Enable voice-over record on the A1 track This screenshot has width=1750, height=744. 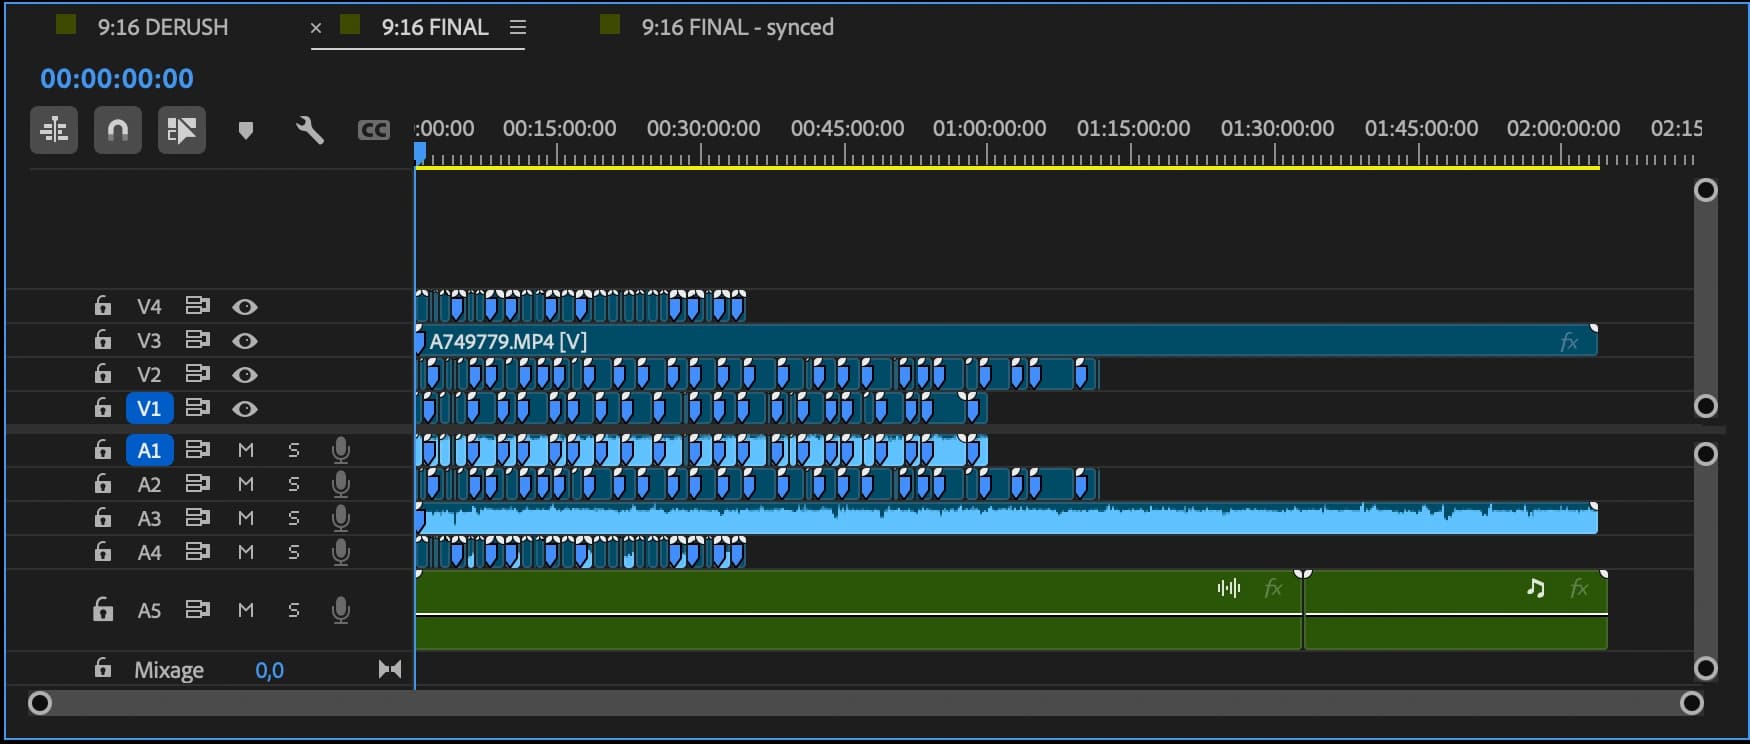click(341, 451)
